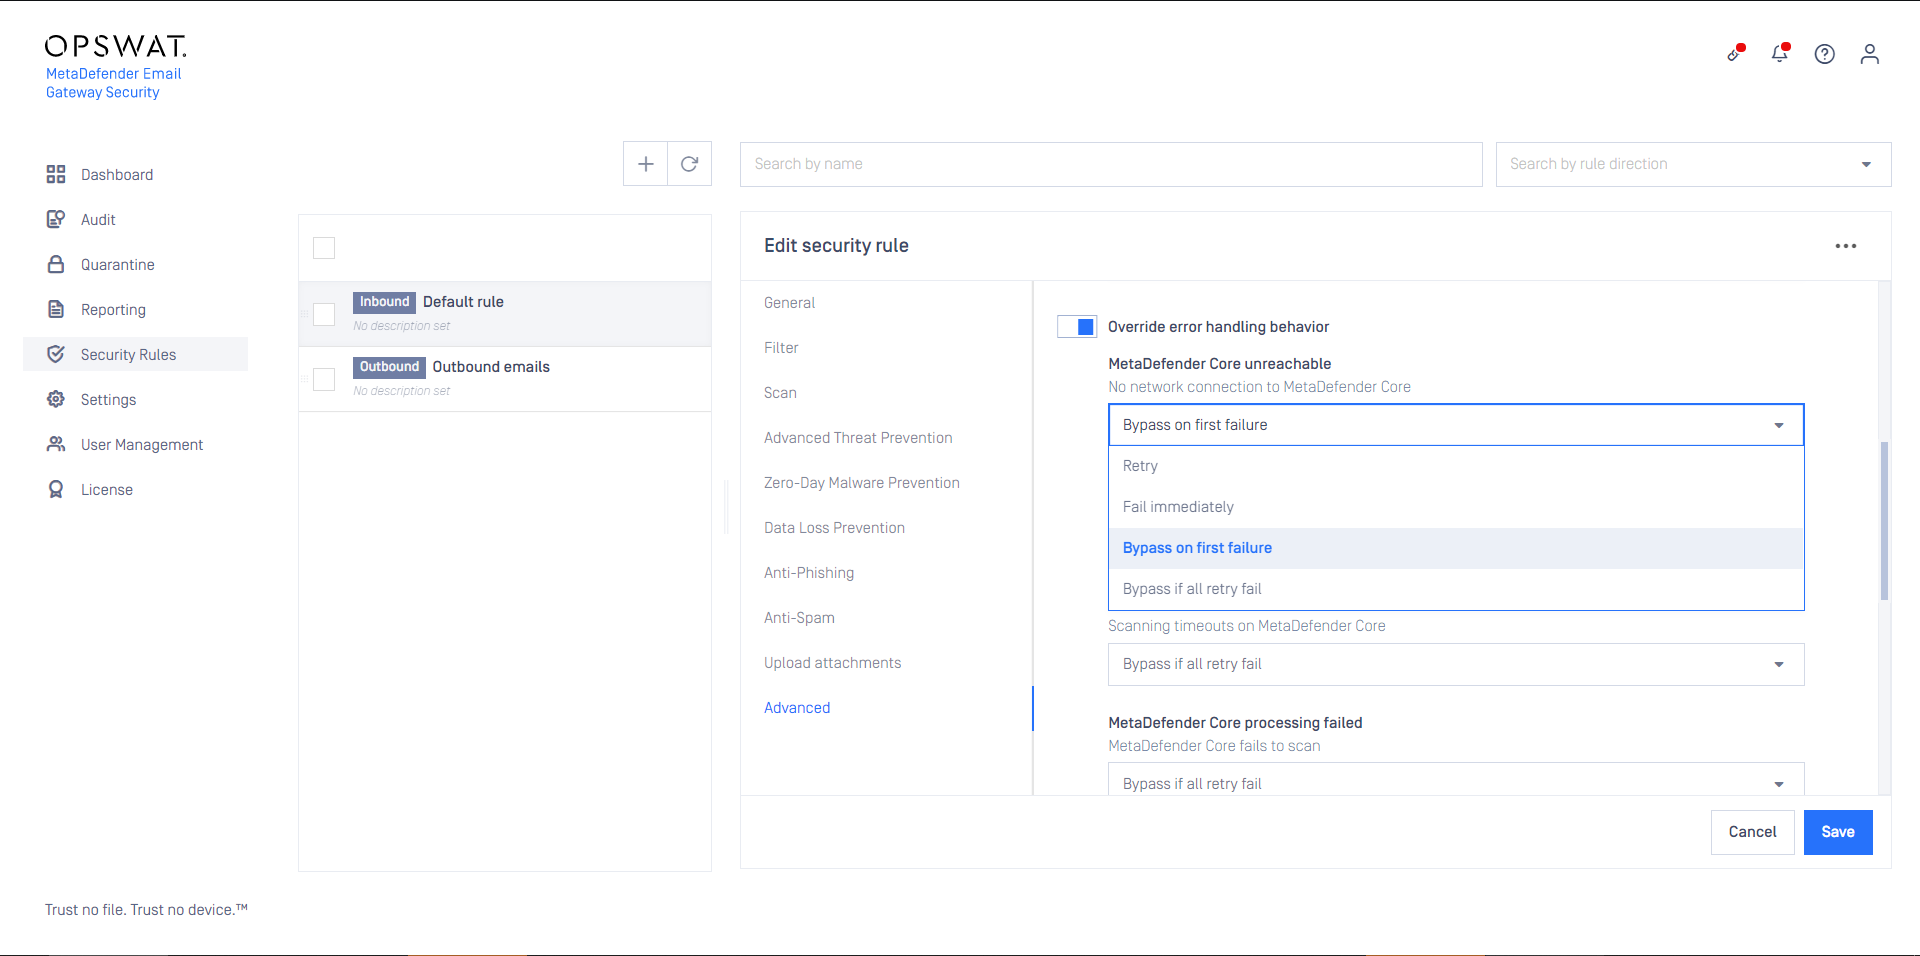Collapse the MetaDefender Core unreachable dropdown

(x=1456, y=425)
